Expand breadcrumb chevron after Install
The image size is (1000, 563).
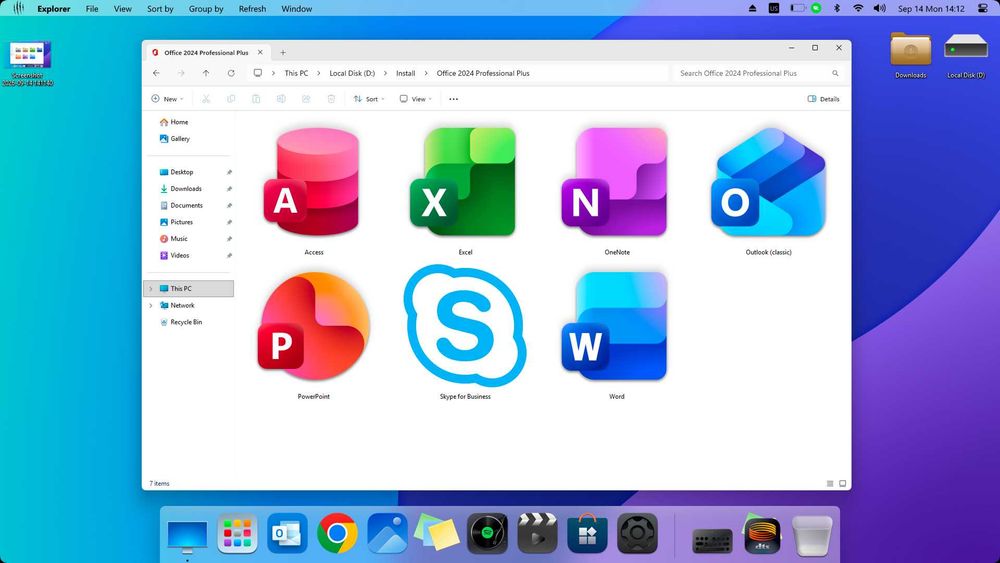point(426,73)
